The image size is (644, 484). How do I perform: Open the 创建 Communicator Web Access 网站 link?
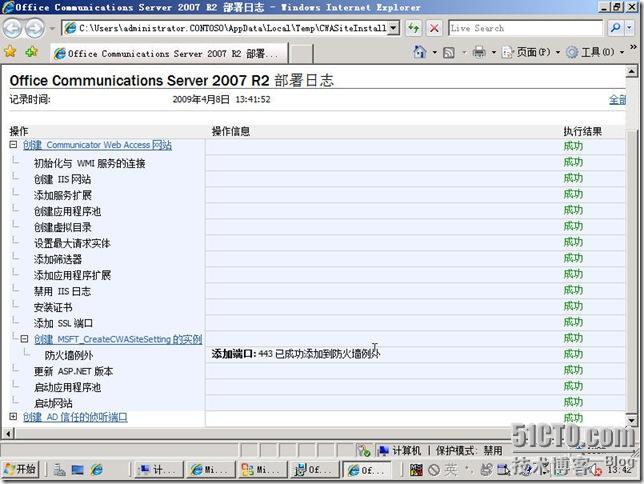click(97, 145)
